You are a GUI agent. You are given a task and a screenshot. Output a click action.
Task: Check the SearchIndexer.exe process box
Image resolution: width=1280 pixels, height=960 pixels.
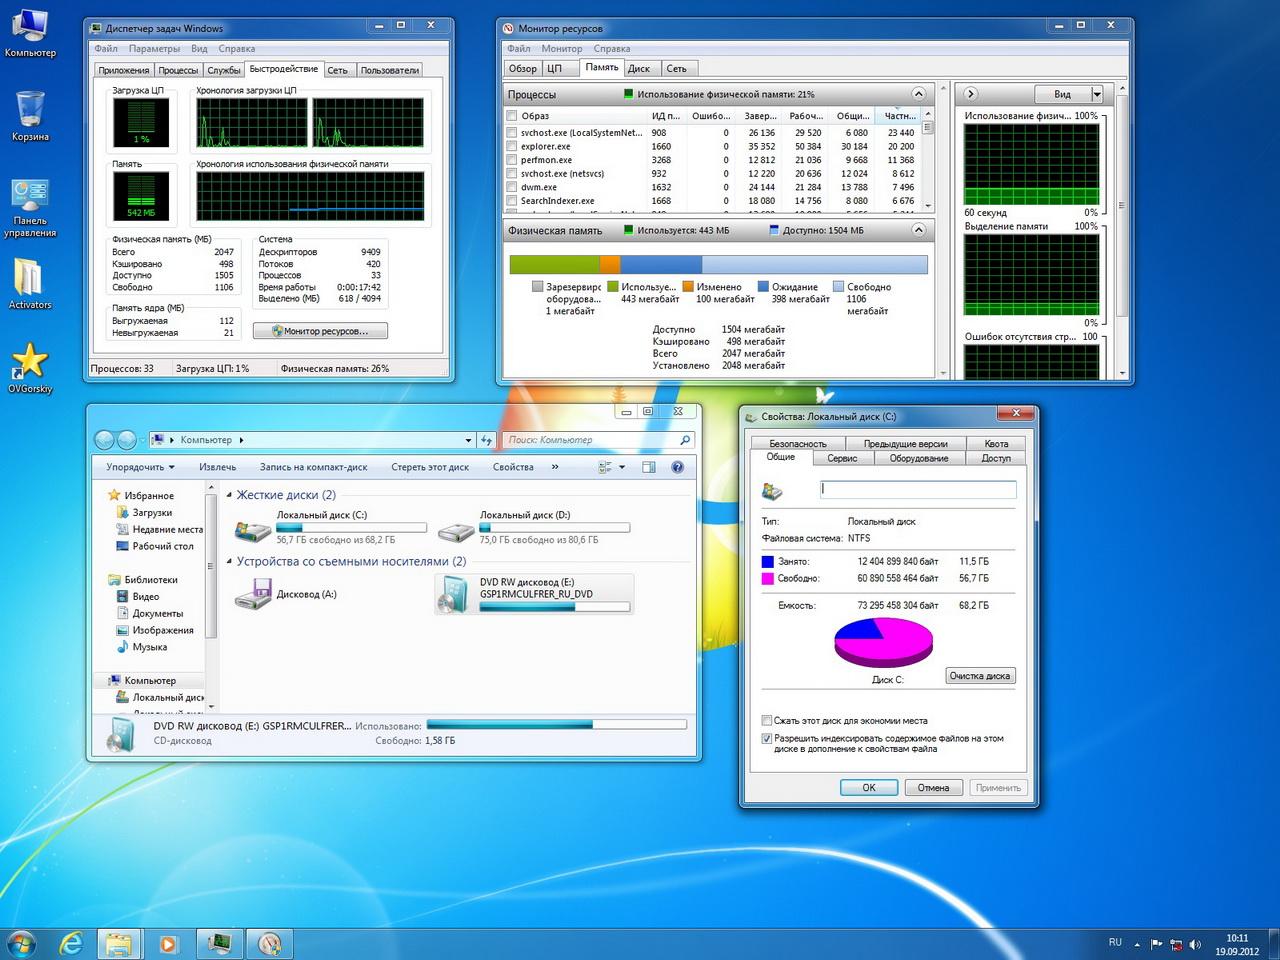coord(512,201)
